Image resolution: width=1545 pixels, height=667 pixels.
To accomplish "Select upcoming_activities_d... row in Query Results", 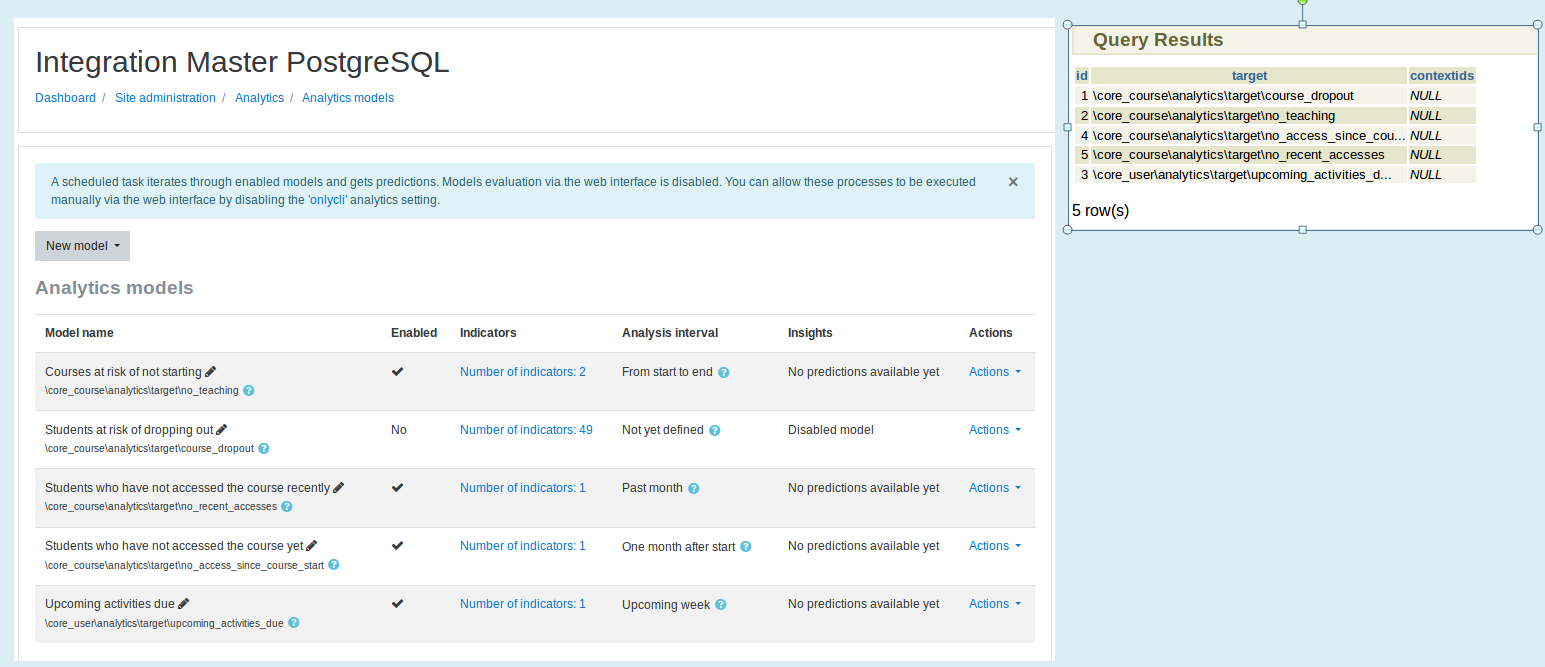I will click(1275, 175).
